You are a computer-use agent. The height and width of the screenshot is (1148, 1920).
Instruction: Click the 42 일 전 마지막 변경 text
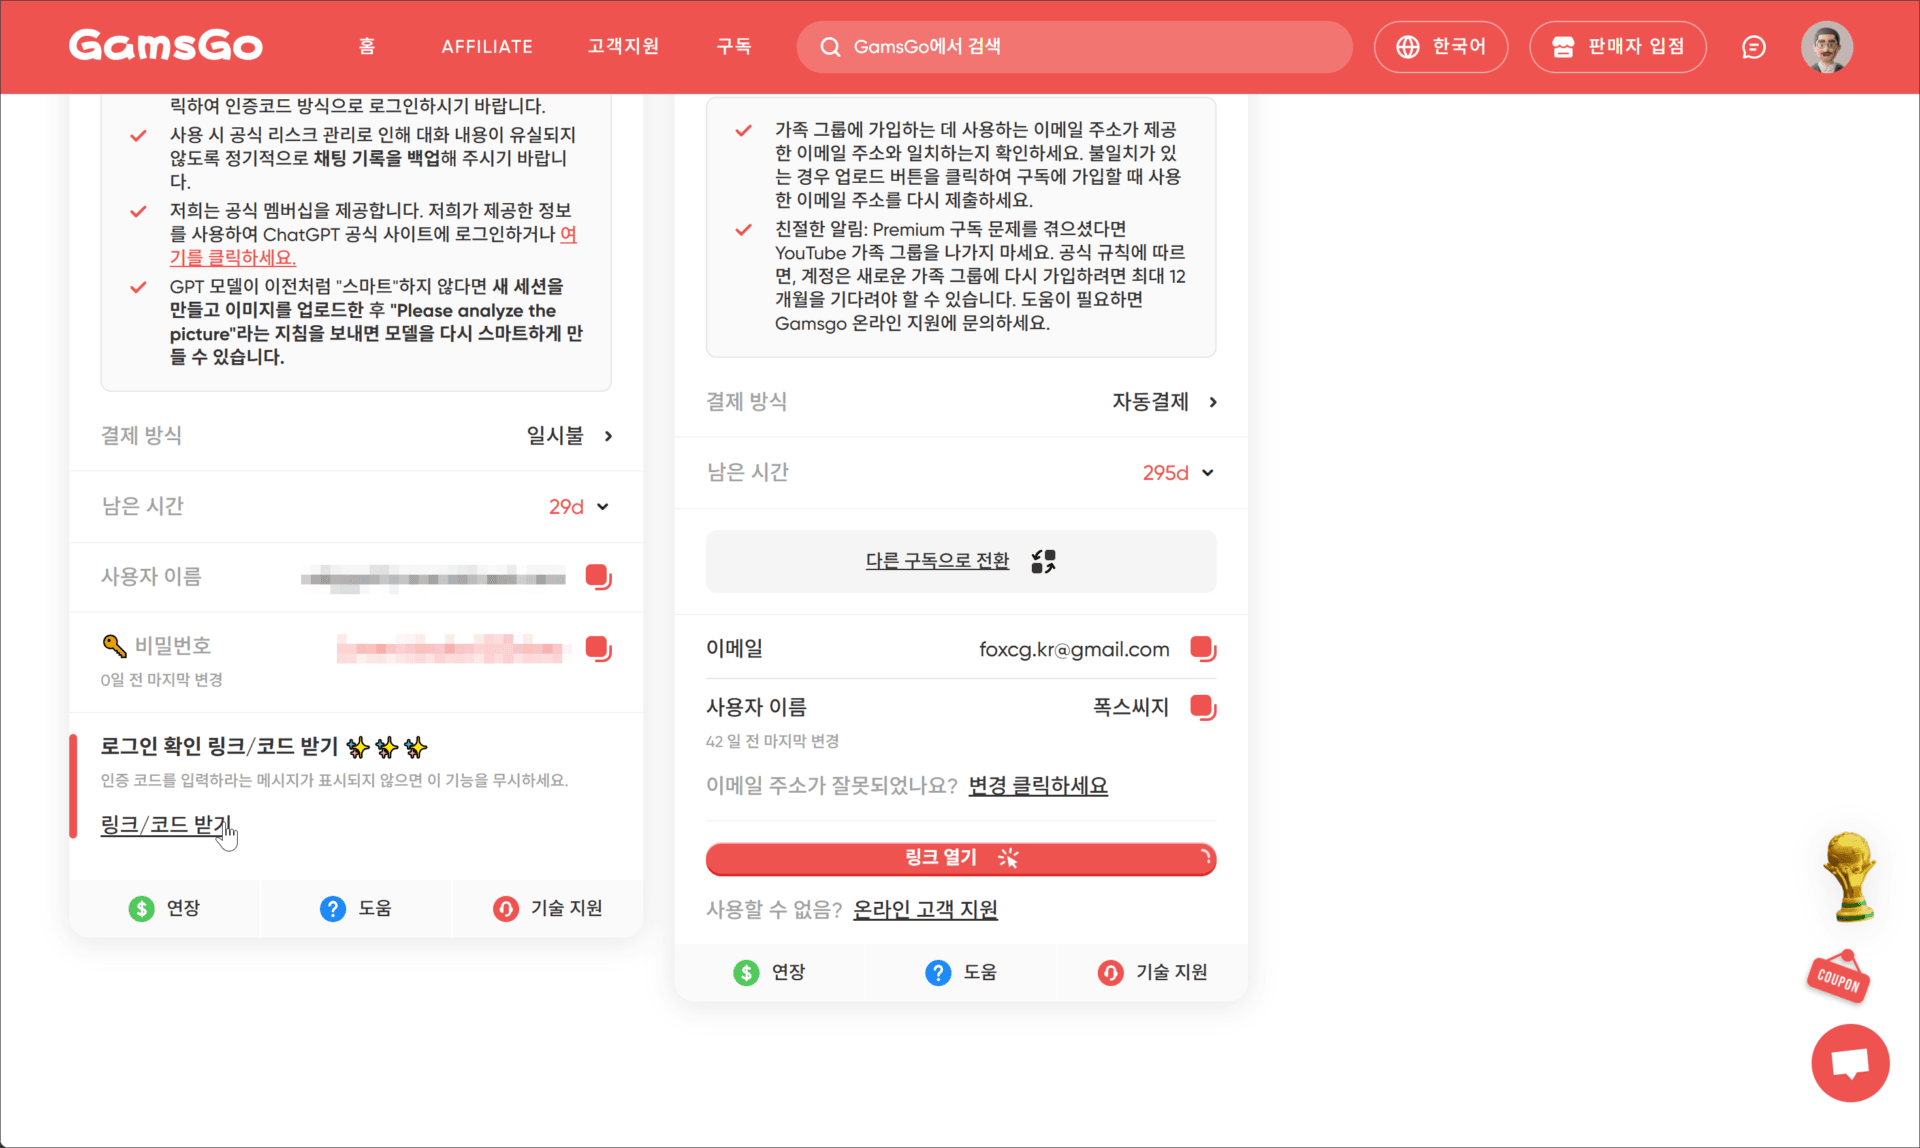(x=772, y=742)
